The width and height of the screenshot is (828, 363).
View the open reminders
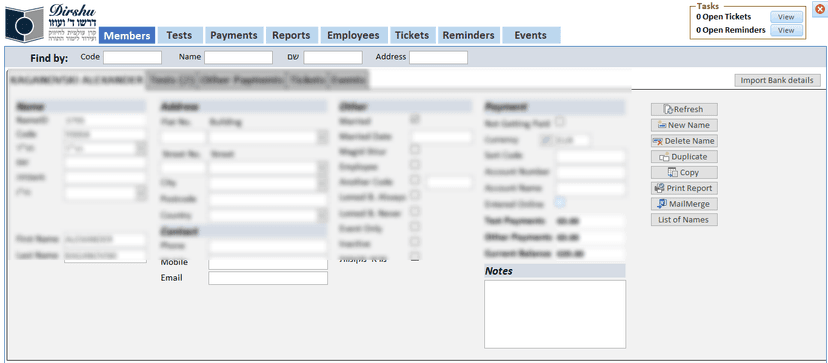(786, 31)
